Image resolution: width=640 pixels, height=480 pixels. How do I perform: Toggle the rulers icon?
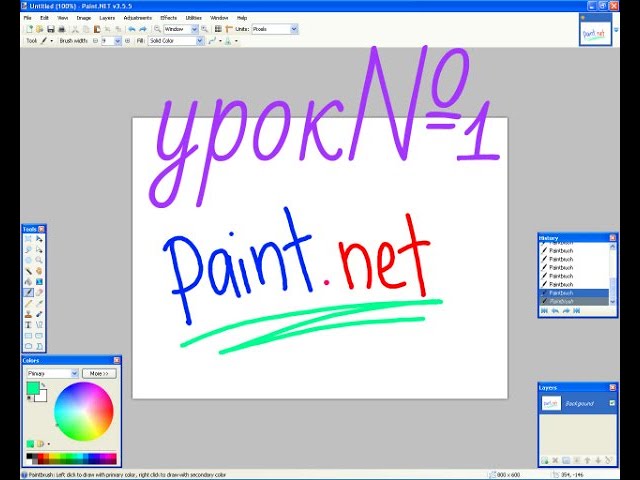coord(229,29)
